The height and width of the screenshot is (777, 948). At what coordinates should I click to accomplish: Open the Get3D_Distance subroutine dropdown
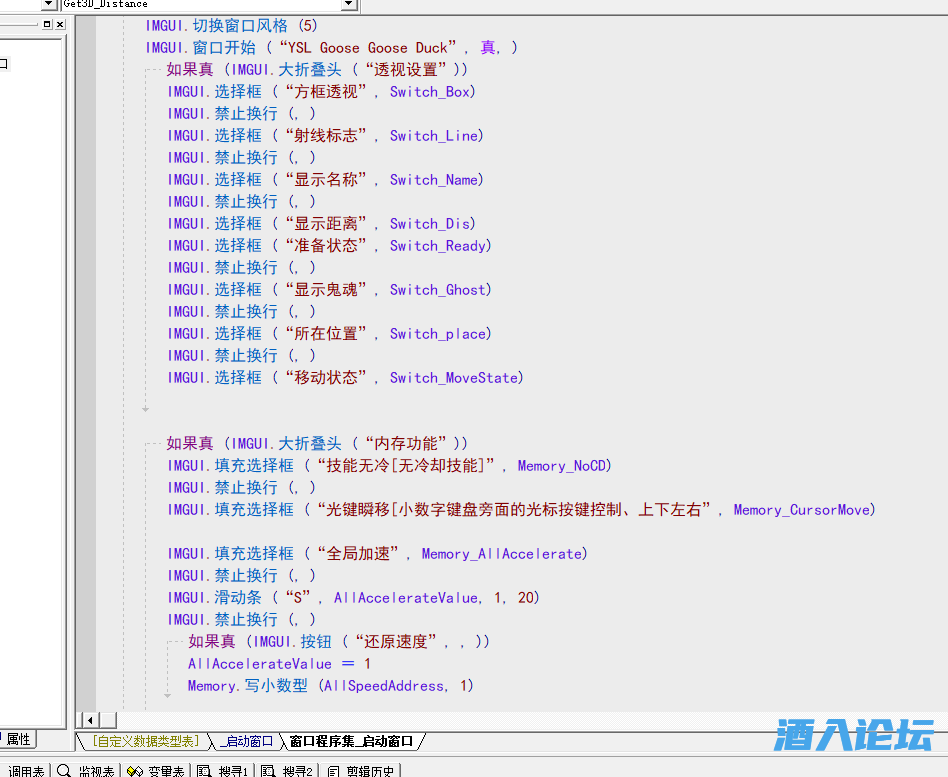(348, 5)
